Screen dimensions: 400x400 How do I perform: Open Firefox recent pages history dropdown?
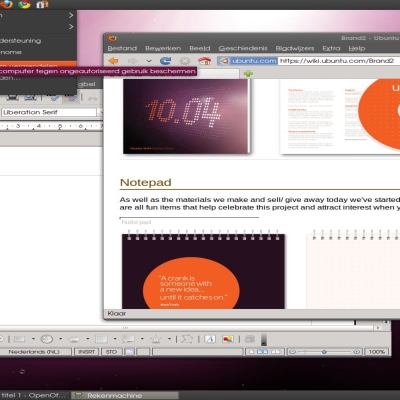149,61
